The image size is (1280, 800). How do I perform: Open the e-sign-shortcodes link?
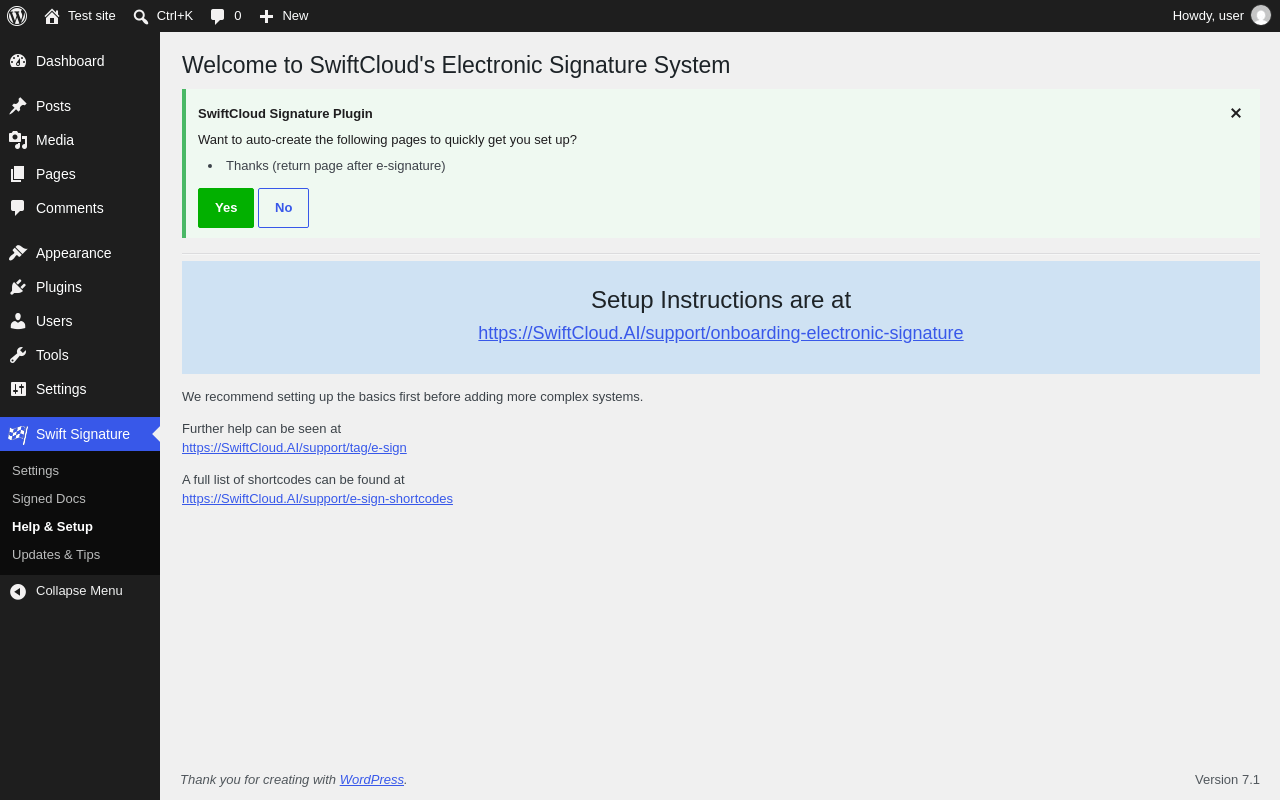click(317, 499)
